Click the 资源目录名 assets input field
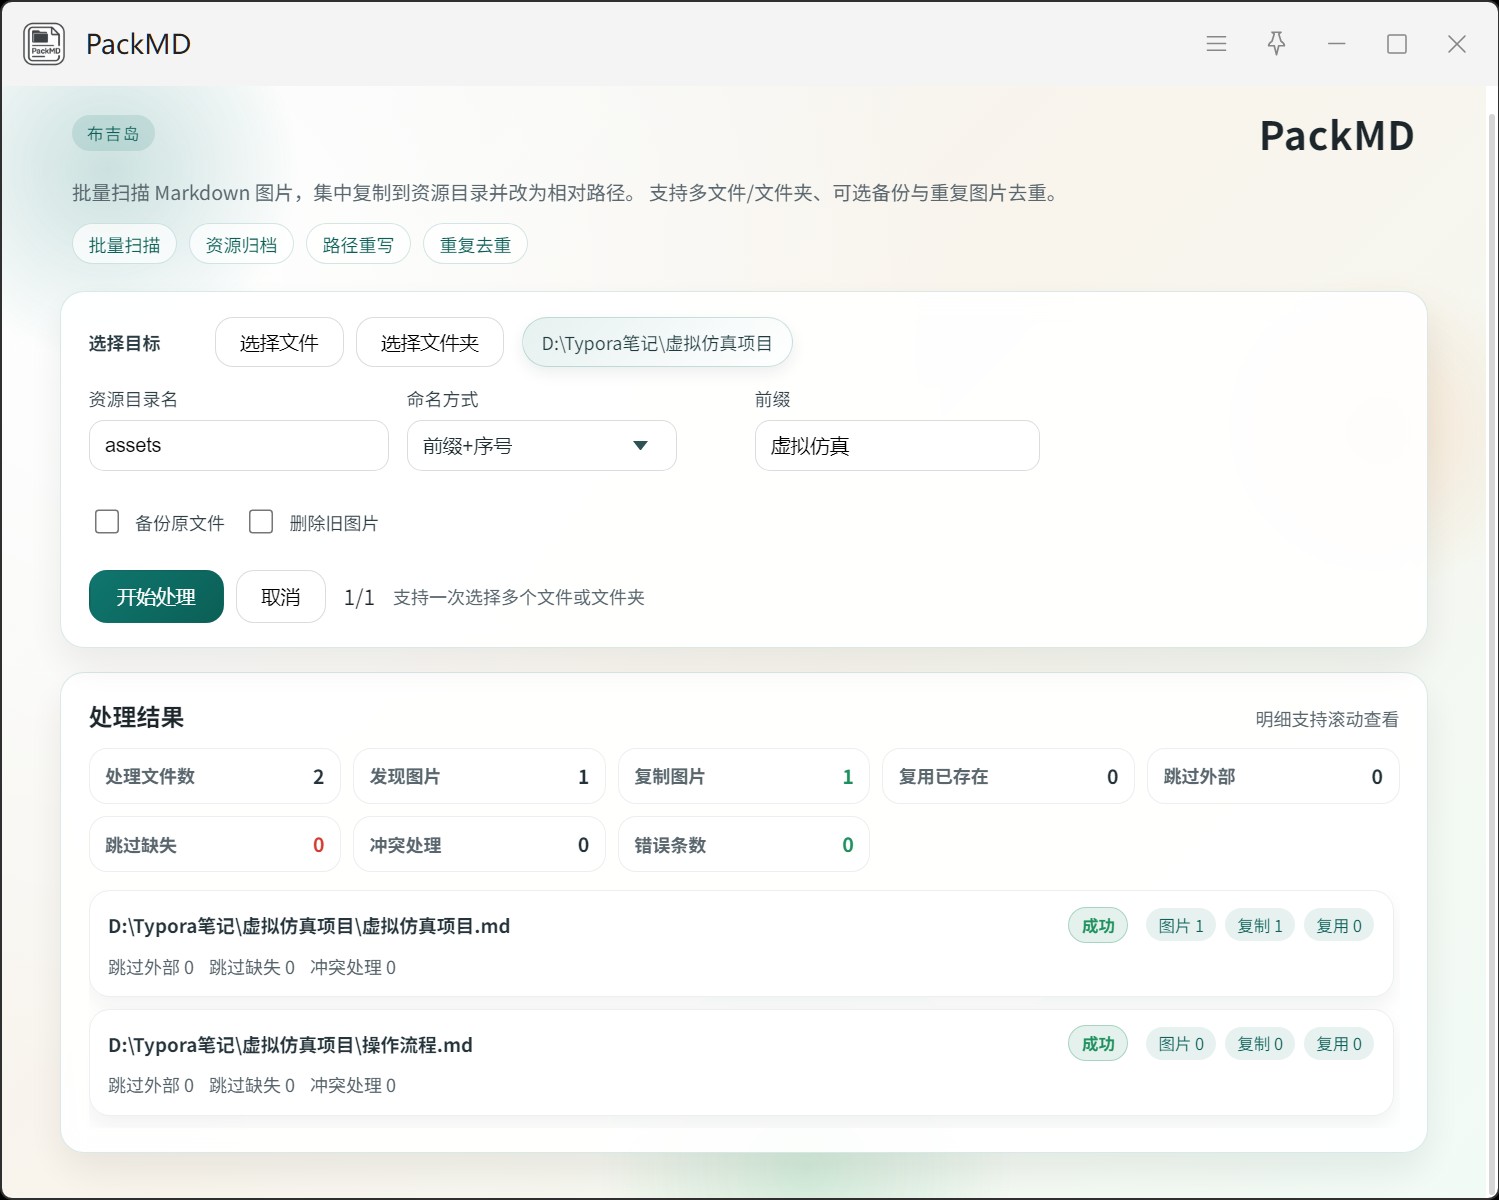 pyautogui.click(x=238, y=446)
